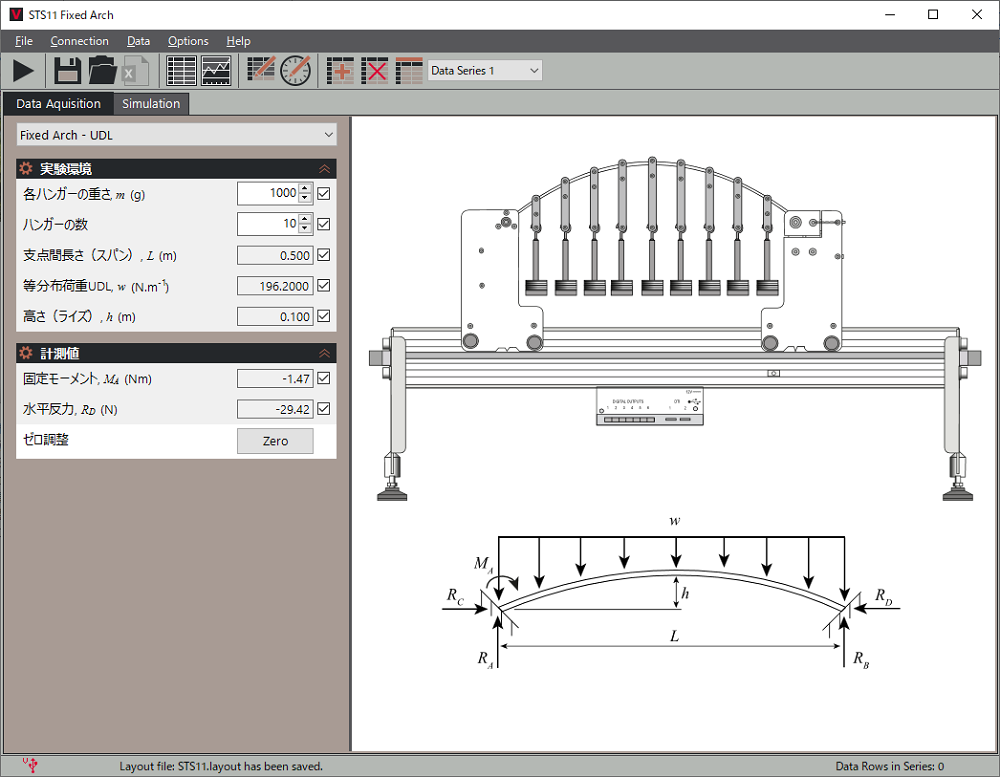Click the 高さ (ライズ) label

click(79, 316)
